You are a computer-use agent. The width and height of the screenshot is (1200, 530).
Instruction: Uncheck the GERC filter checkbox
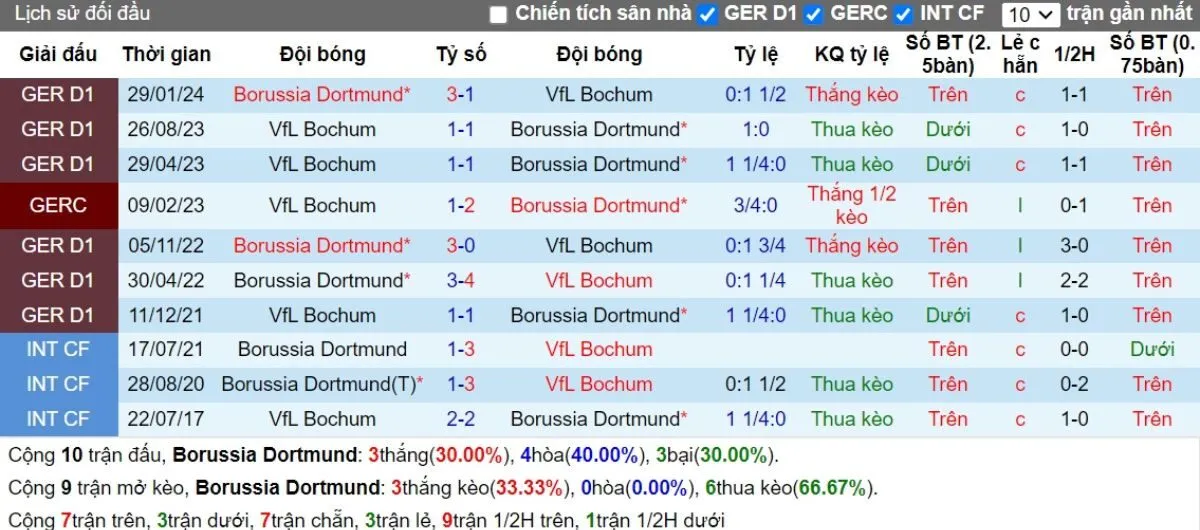(814, 15)
